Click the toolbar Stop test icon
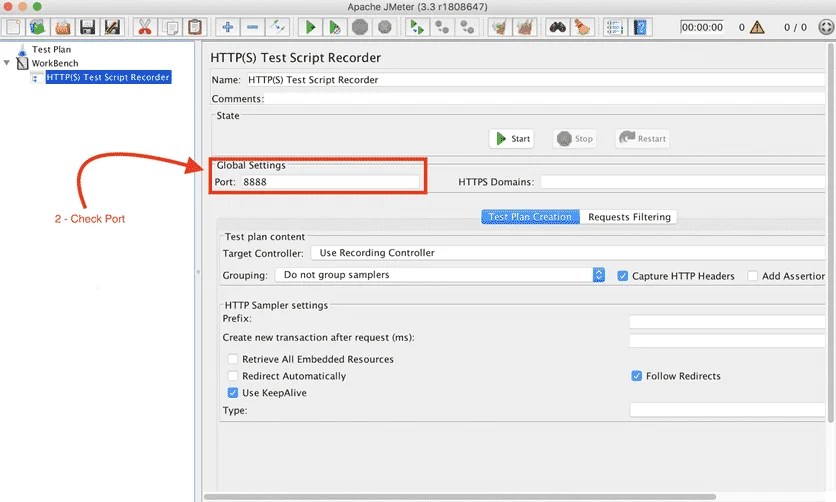 point(360,27)
